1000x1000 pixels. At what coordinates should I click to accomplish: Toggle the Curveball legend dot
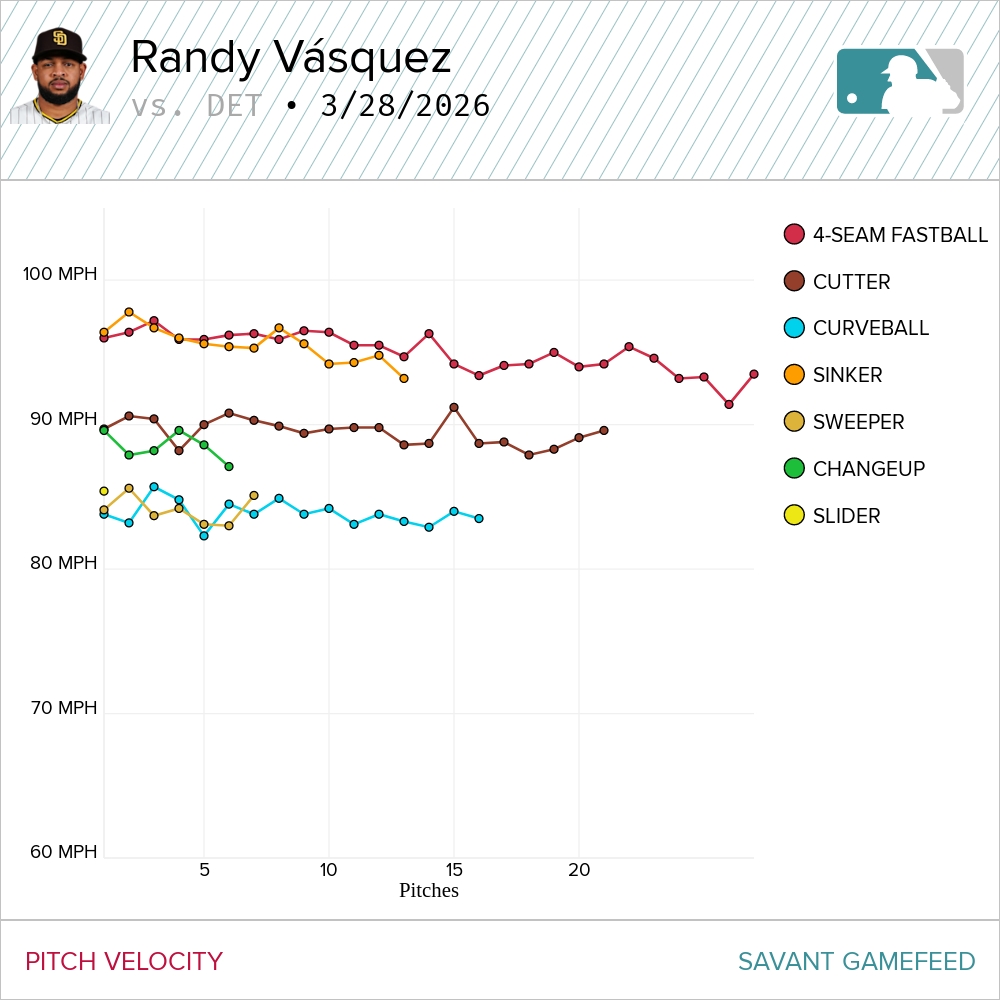click(x=794, y=328)
